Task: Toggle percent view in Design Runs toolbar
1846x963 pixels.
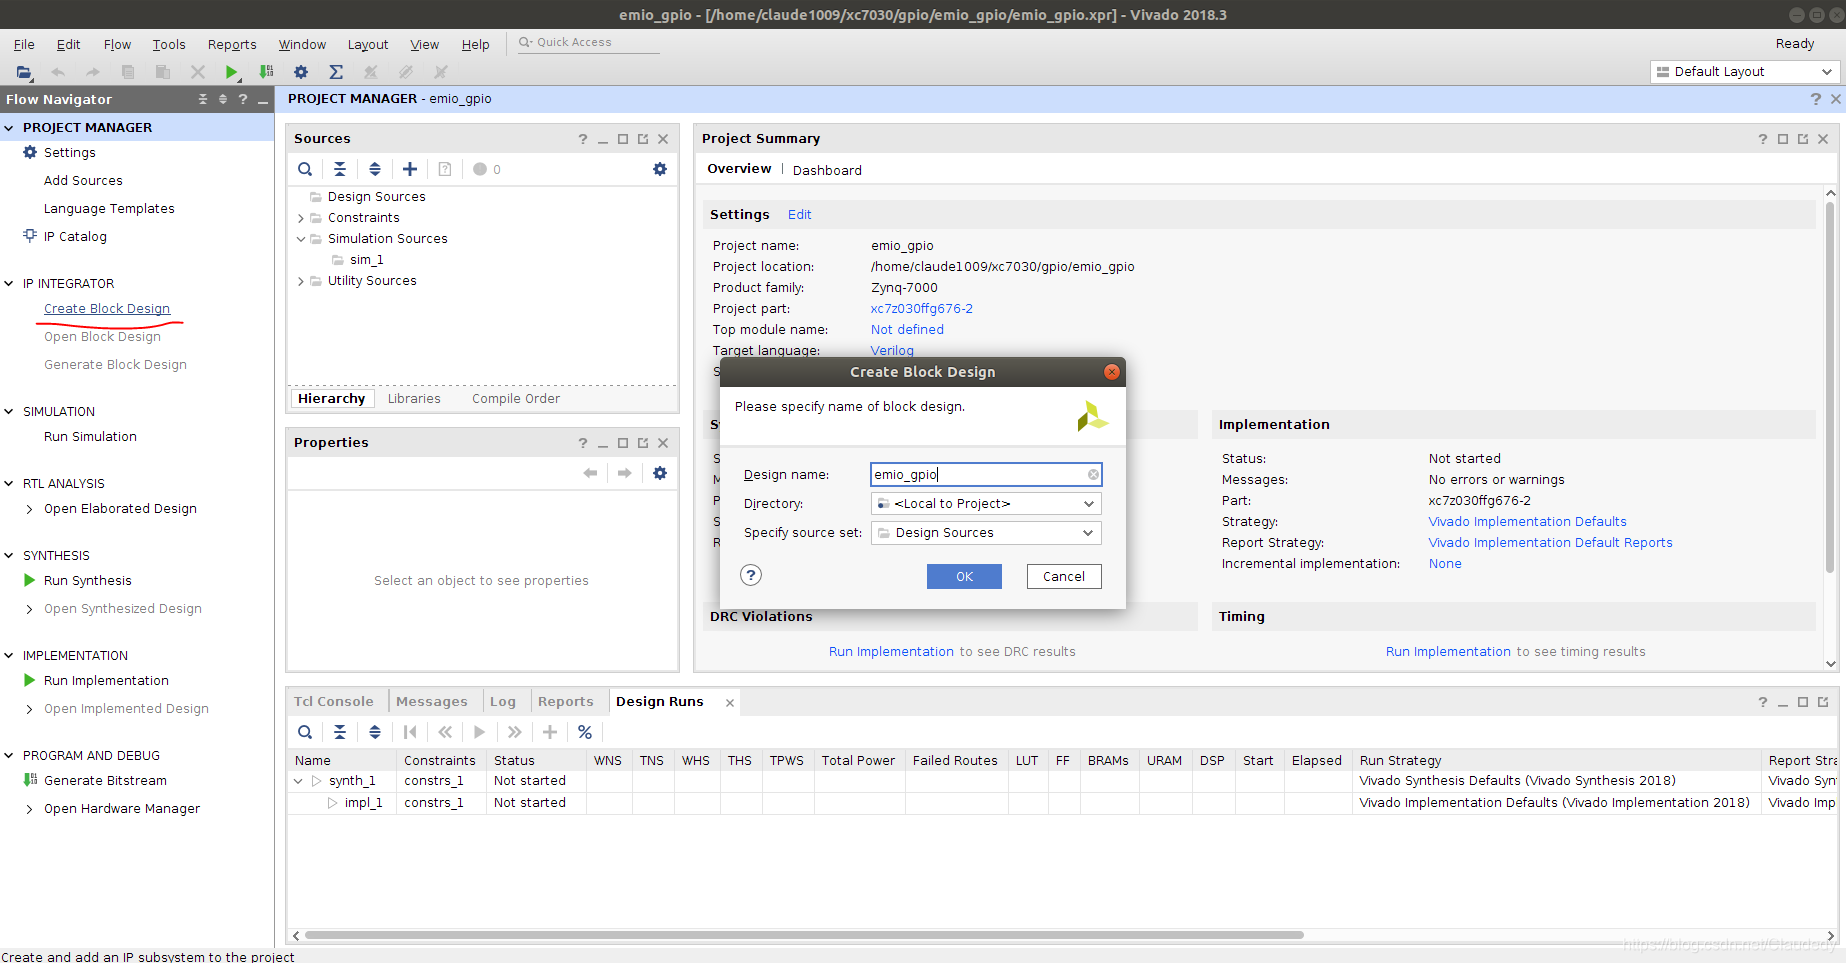Action: [x=585, y=732]
